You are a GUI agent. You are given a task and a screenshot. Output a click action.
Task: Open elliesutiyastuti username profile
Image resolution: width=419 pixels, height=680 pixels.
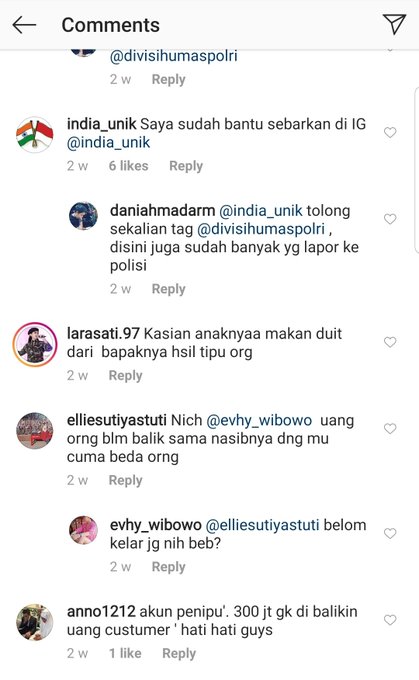tap(117, 420)
